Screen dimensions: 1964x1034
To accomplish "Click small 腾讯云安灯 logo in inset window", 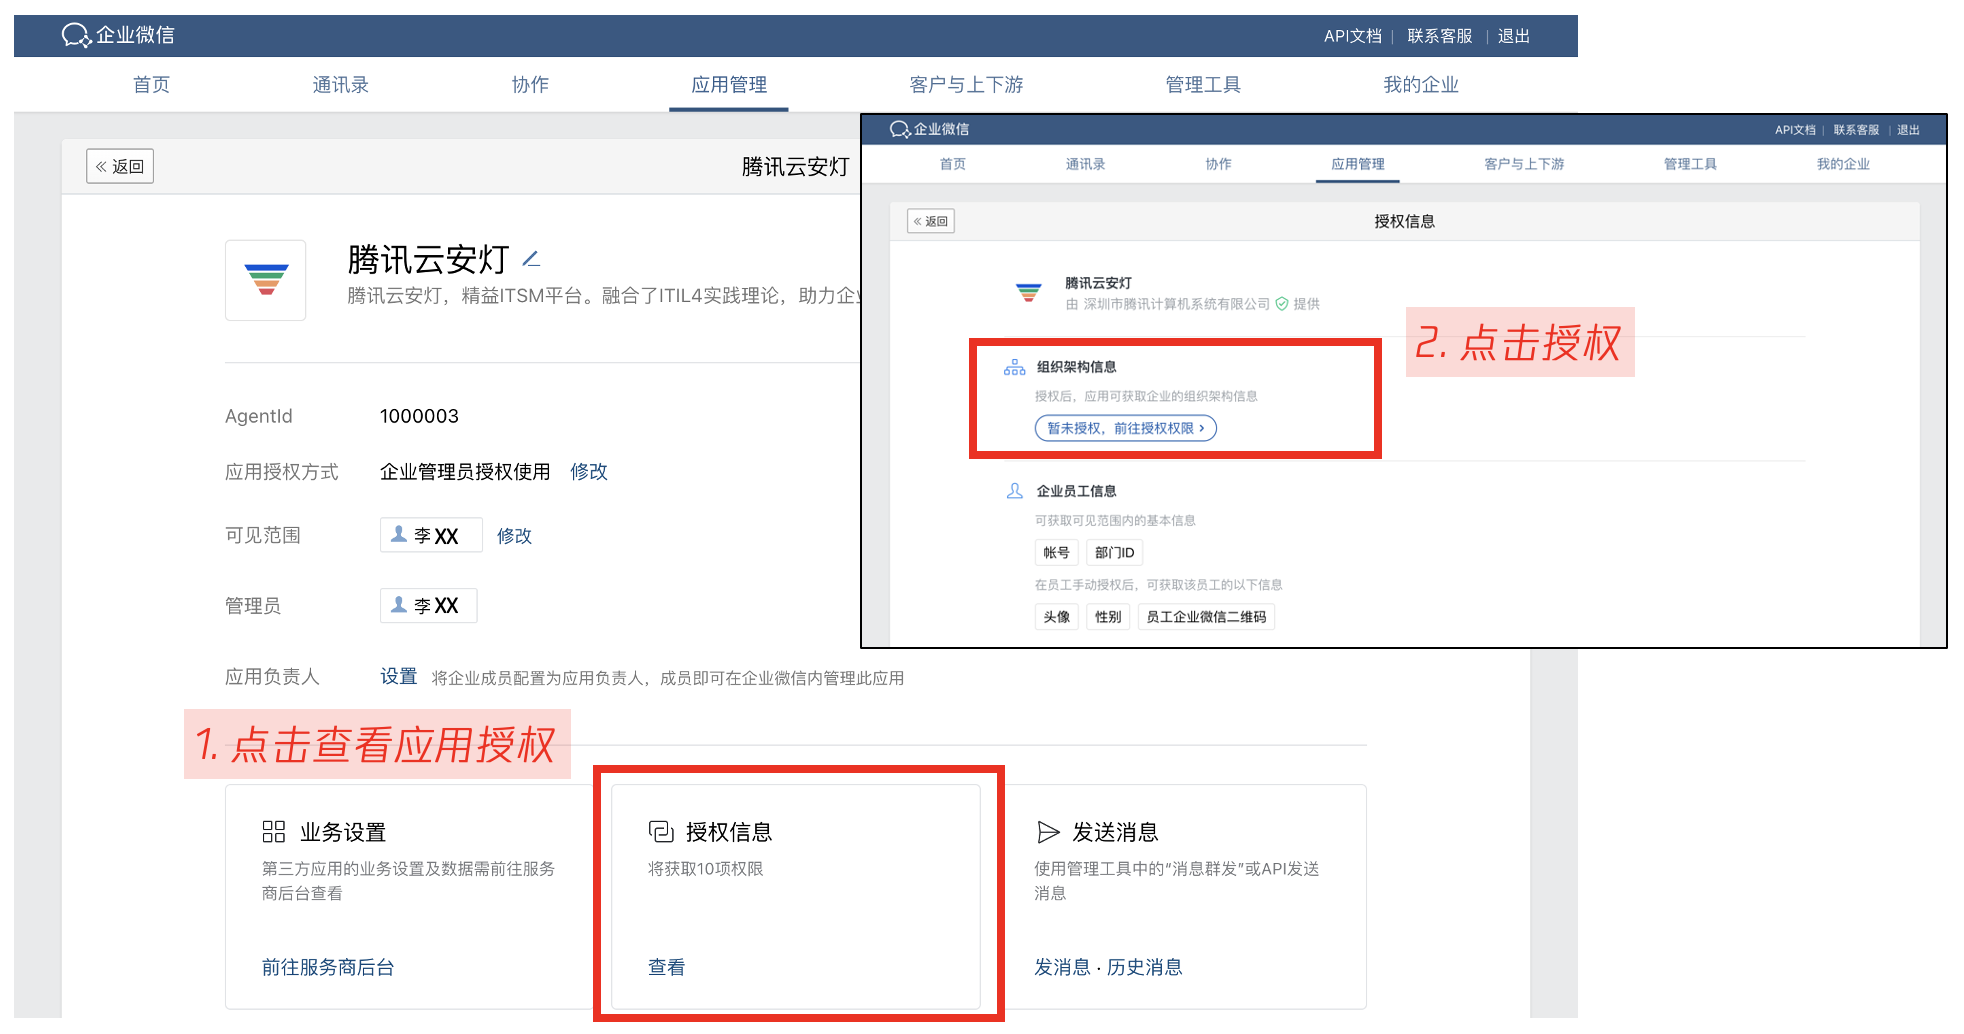I will (x=1029, y=292).
